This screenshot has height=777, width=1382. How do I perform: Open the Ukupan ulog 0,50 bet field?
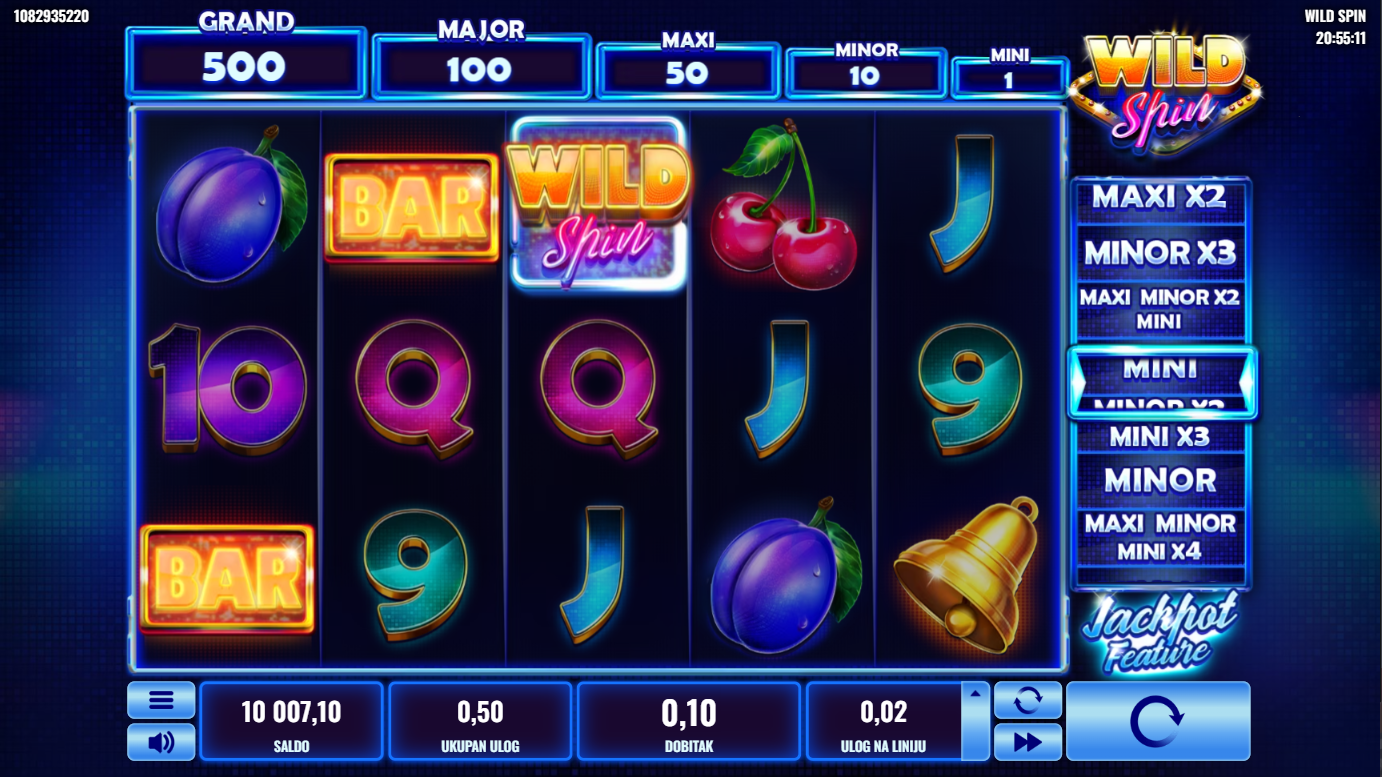coord(480,721)
